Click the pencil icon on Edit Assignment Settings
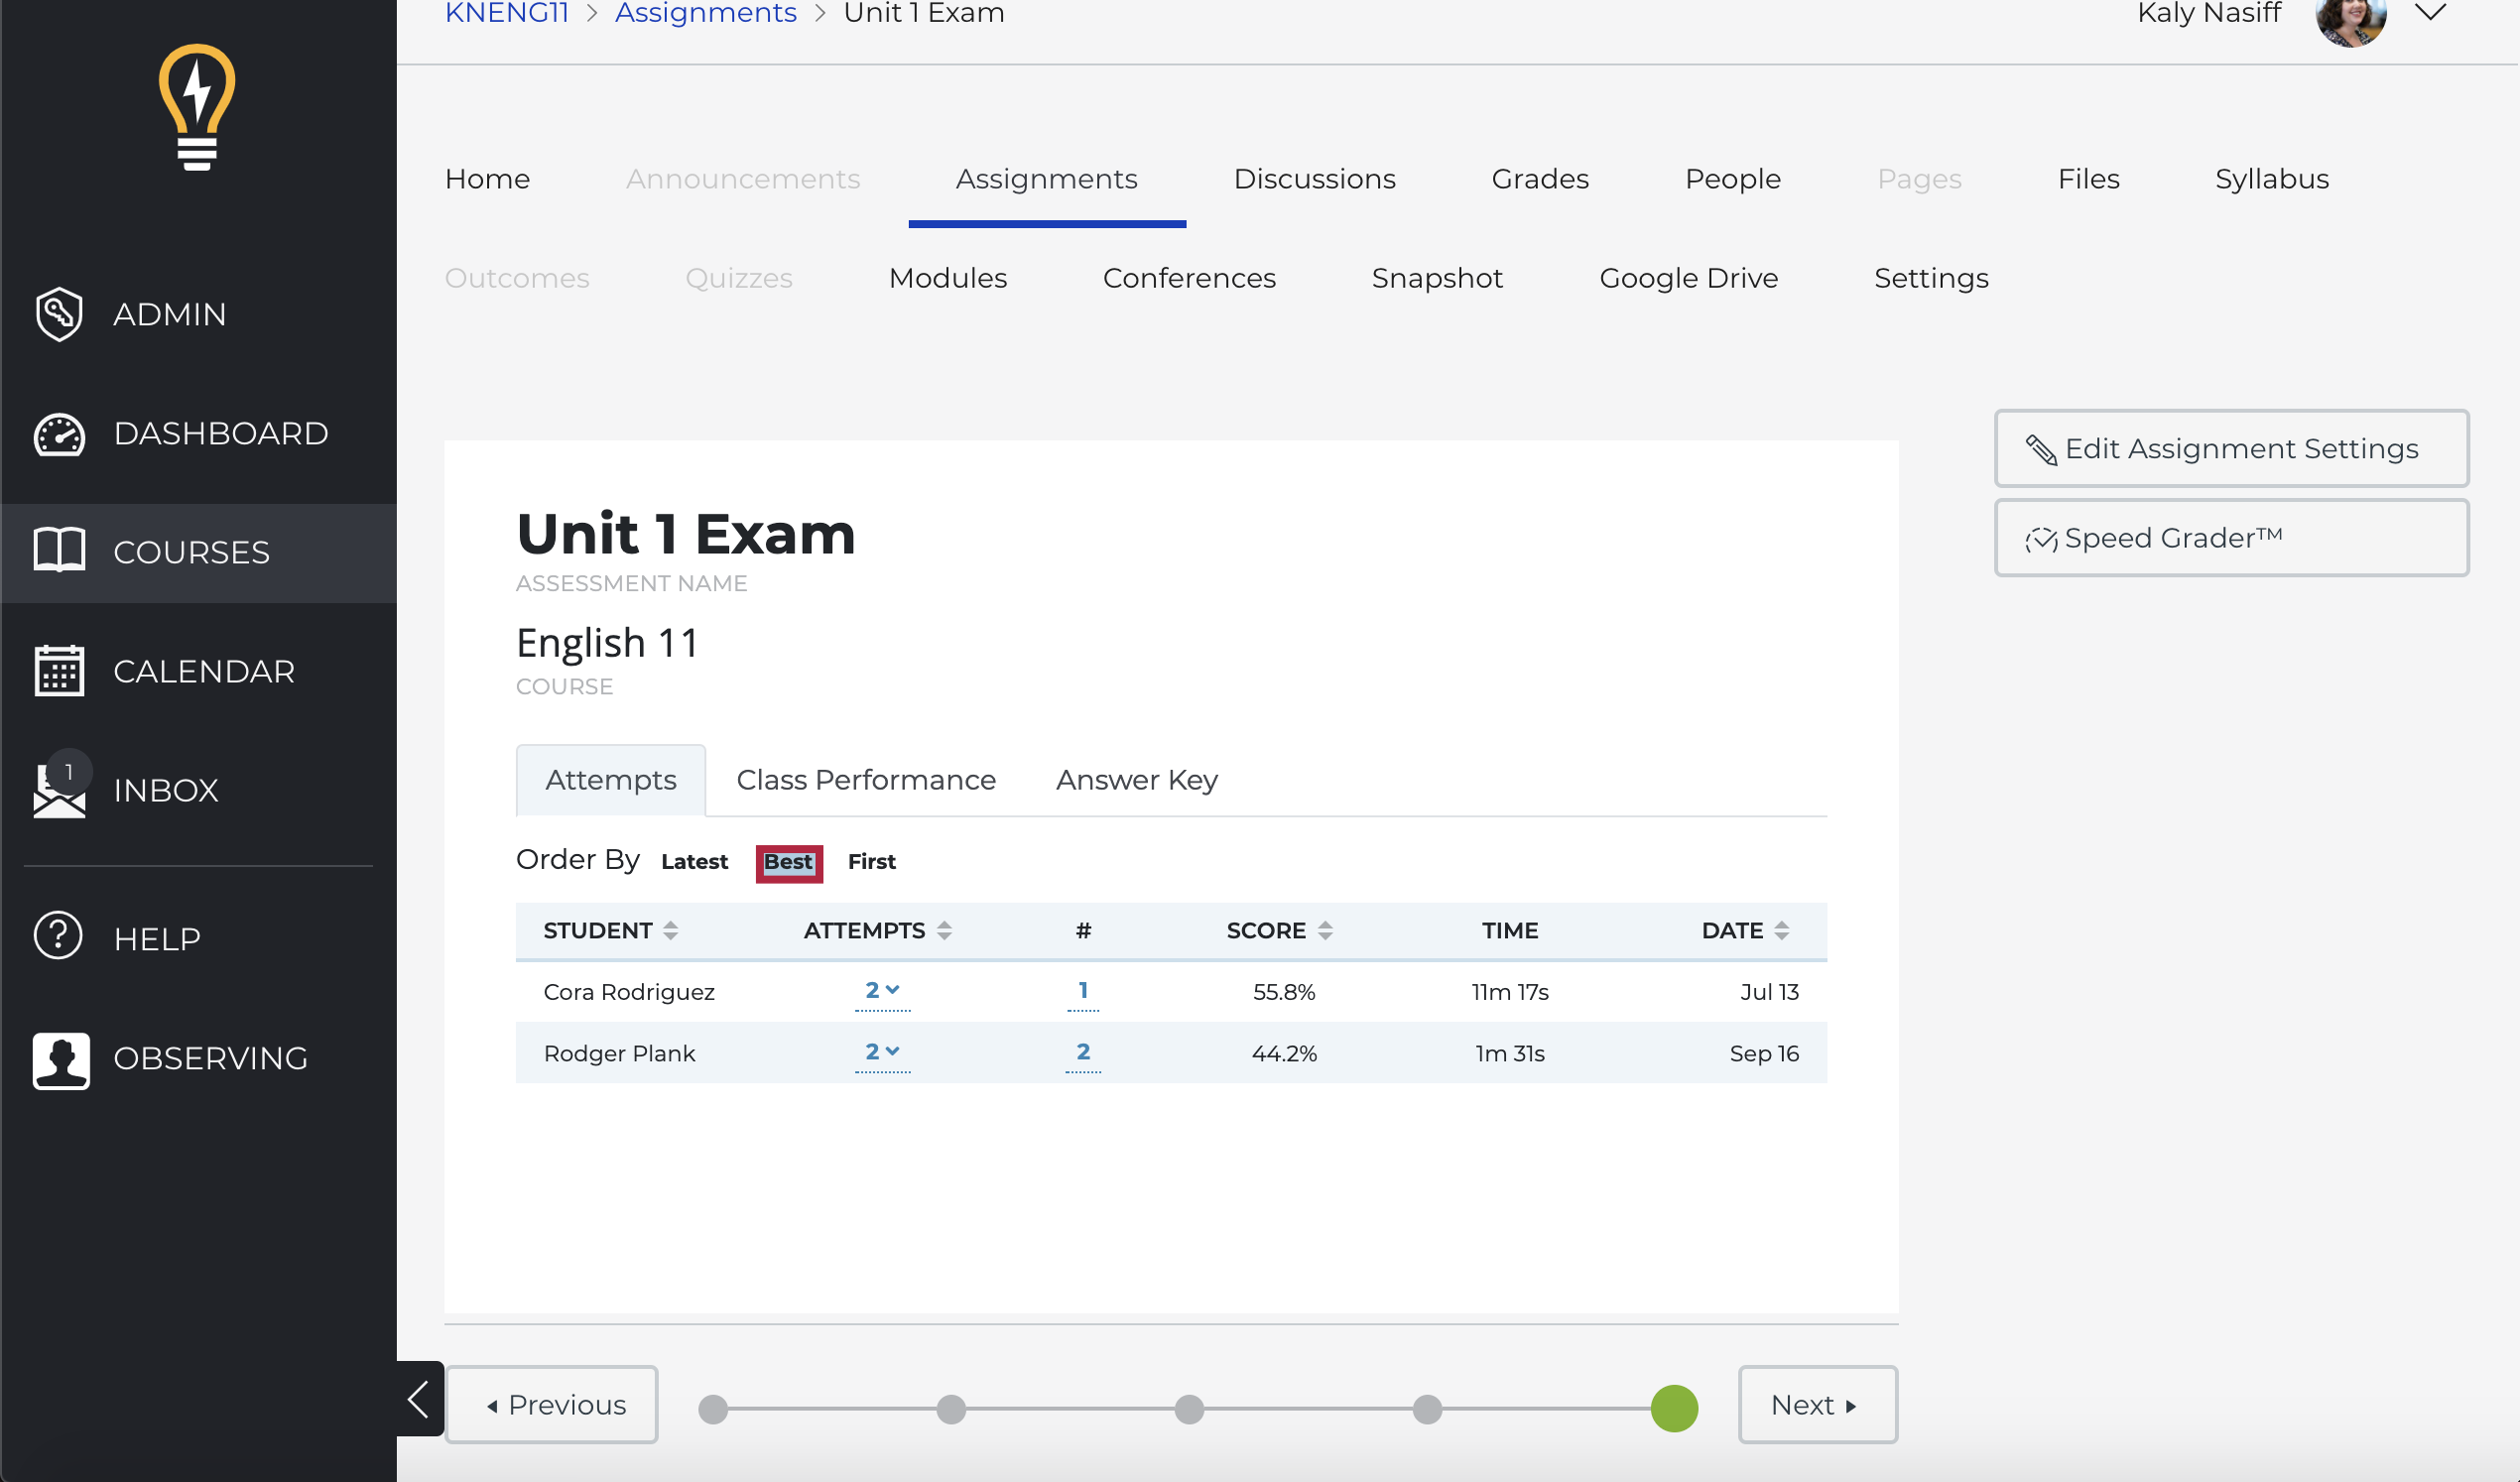Screen dimensions: 2520x1482 [x=2040, y=449]
